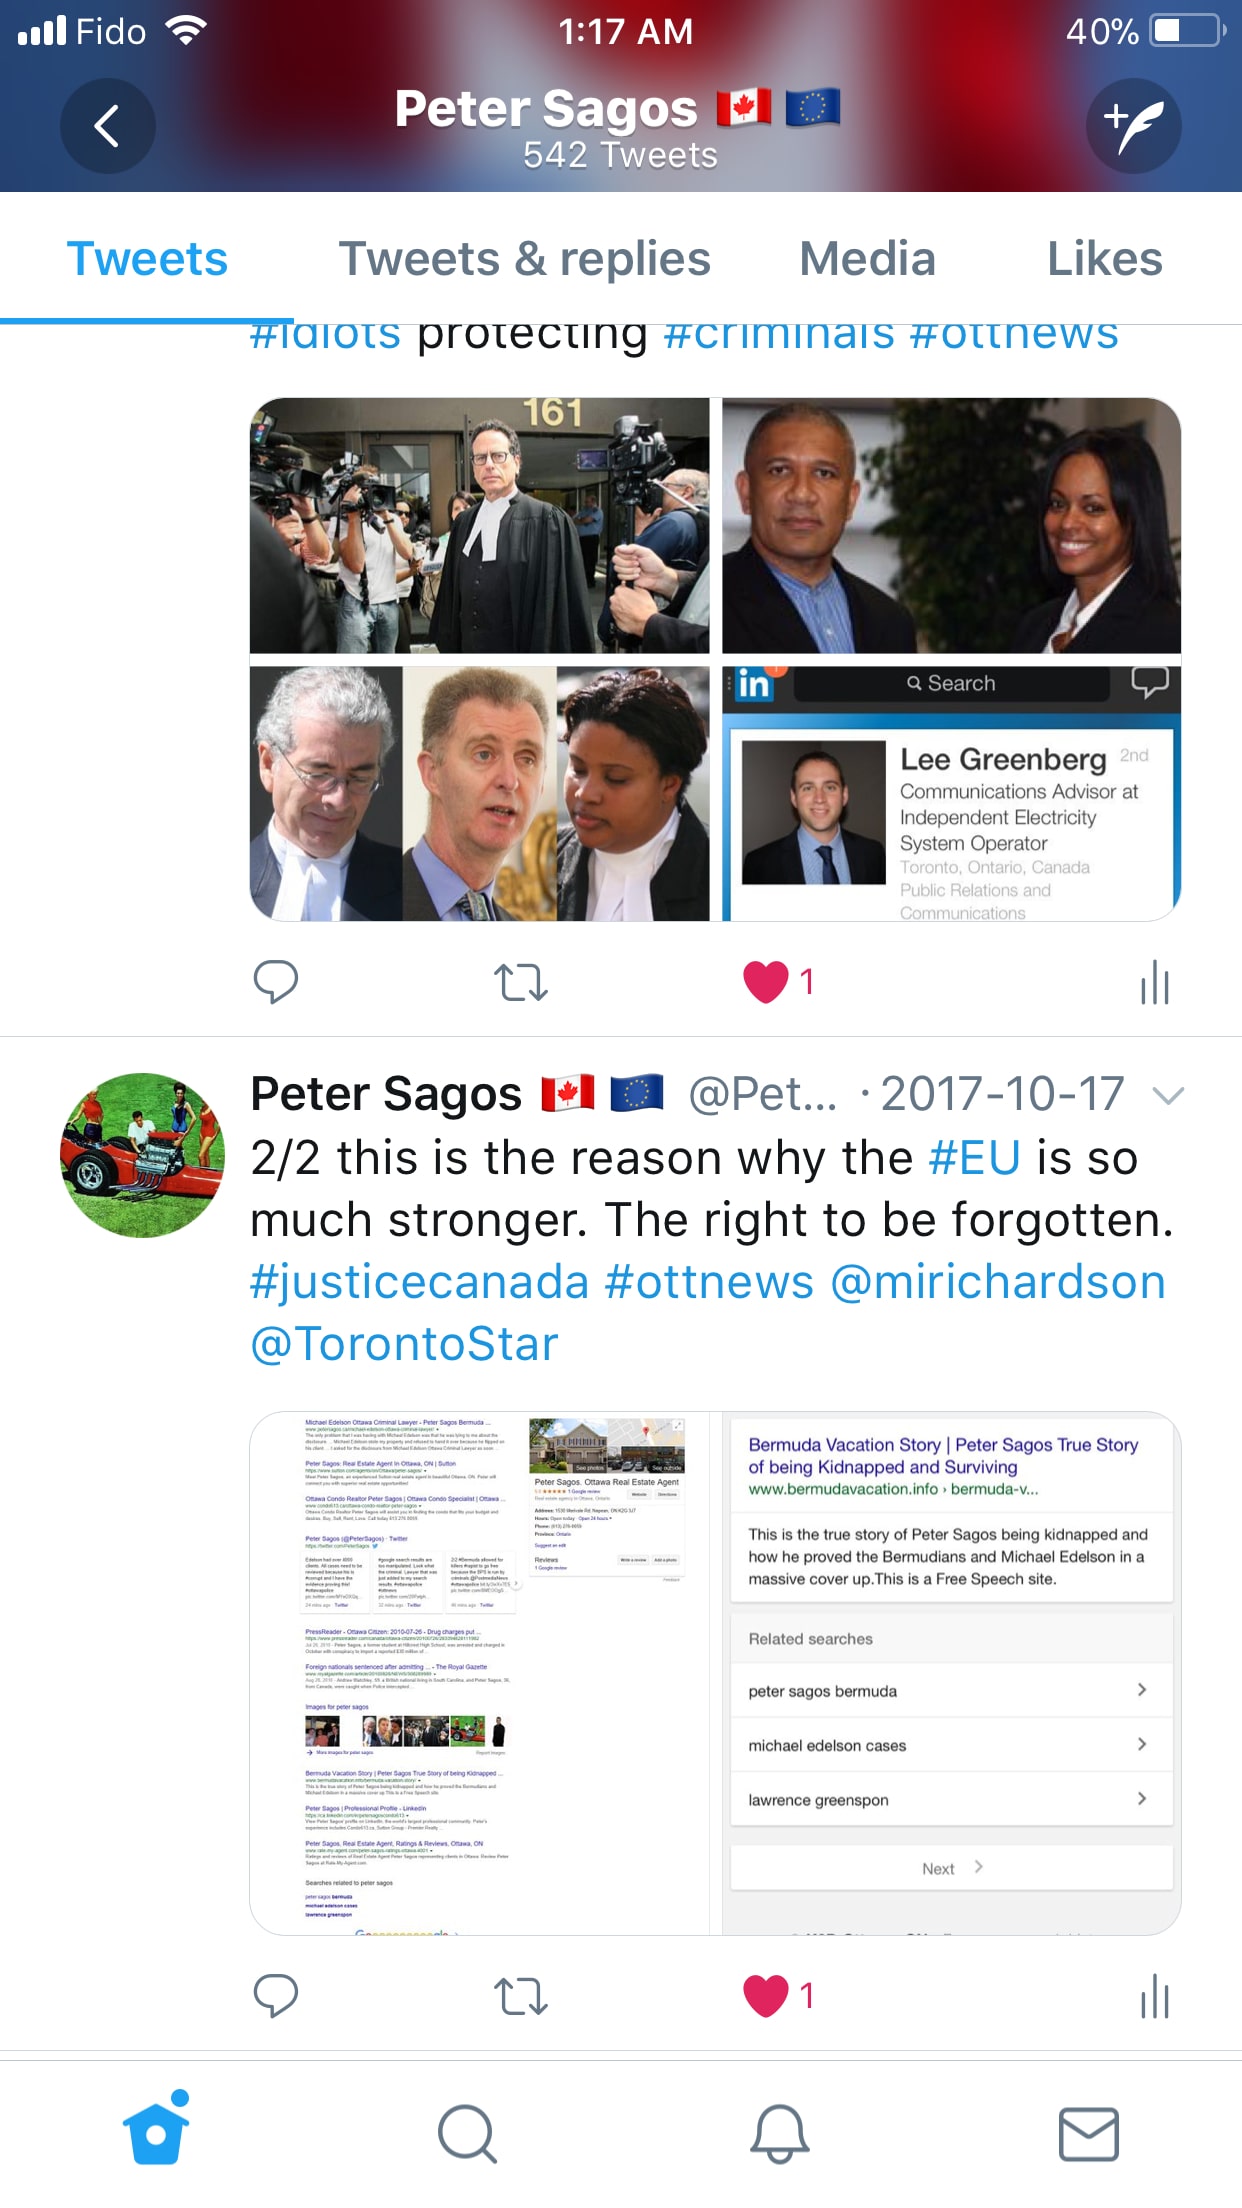Open the @TorontoStar mention link

pyautogui.click(x=404, y=1344)
